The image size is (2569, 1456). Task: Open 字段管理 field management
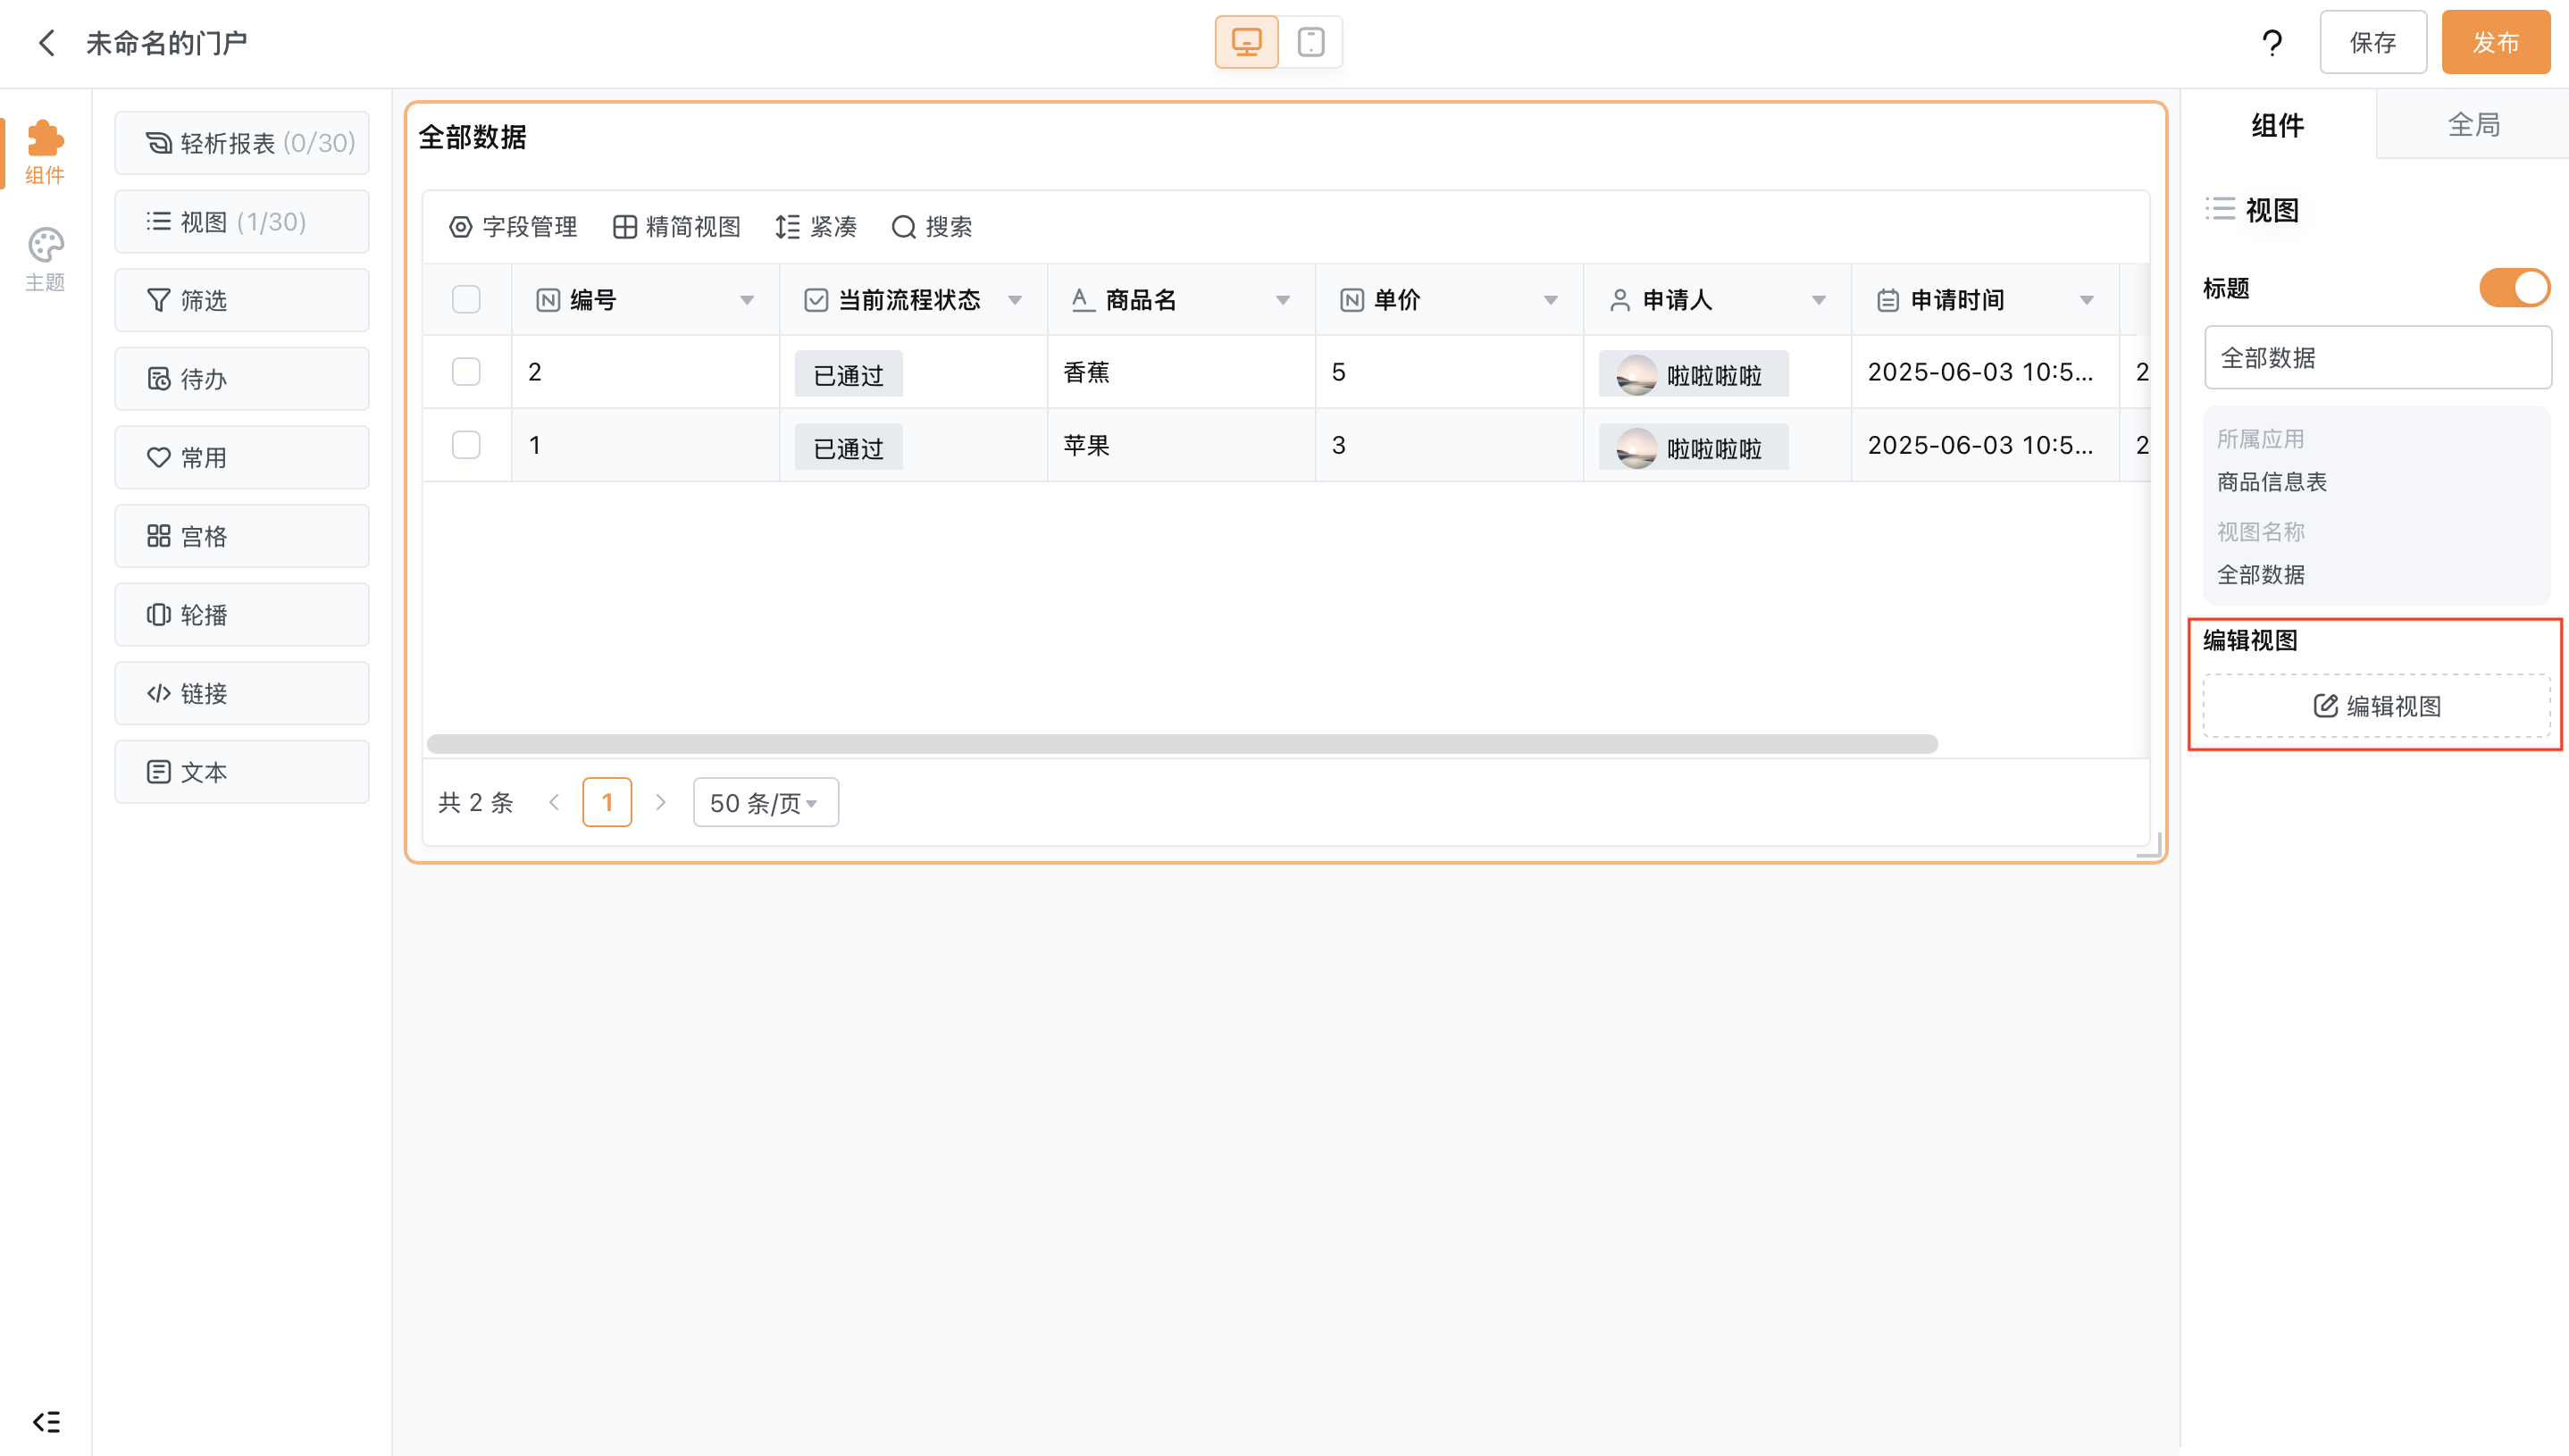click(513, 227)
